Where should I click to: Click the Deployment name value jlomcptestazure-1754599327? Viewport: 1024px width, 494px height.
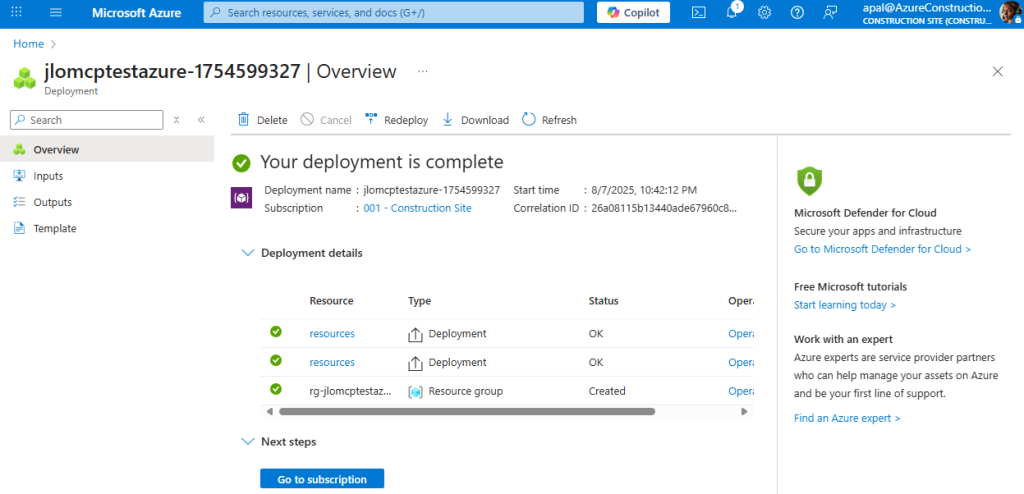[432, 190]
